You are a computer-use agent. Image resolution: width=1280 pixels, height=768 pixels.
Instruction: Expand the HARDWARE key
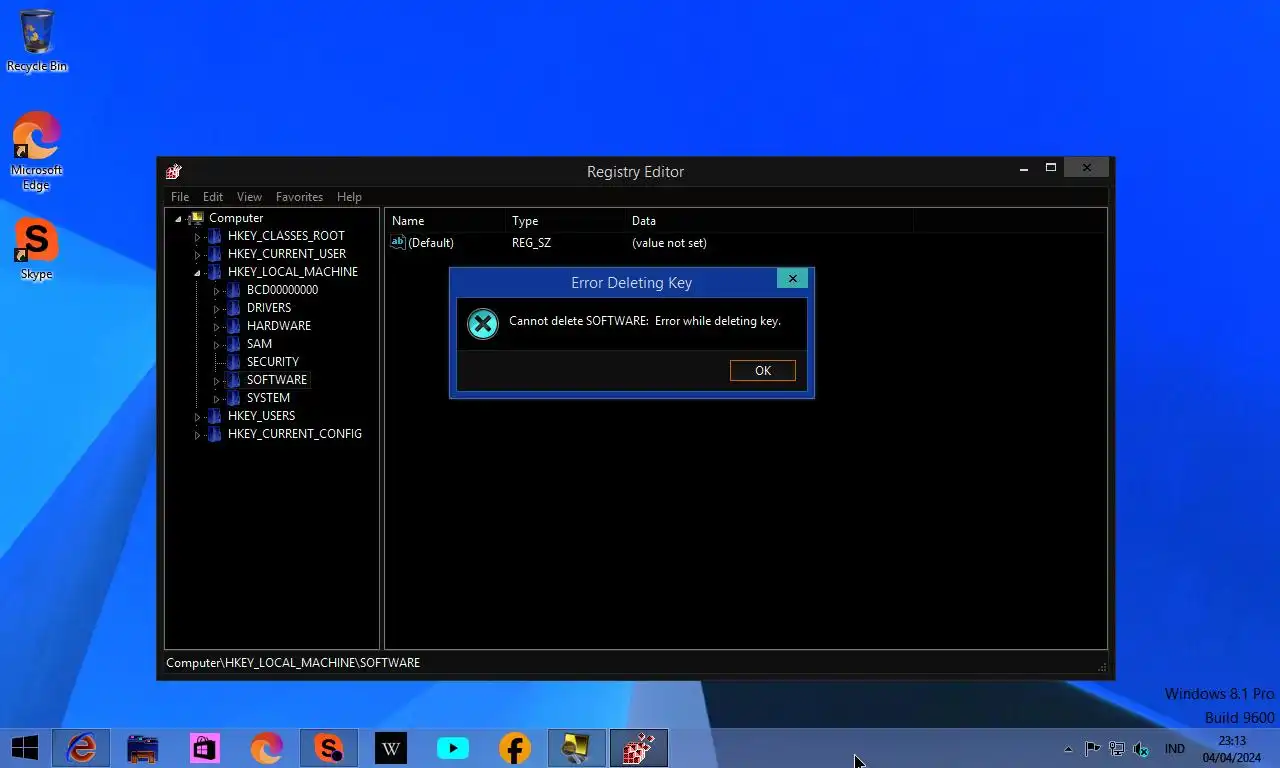(217, 327)
